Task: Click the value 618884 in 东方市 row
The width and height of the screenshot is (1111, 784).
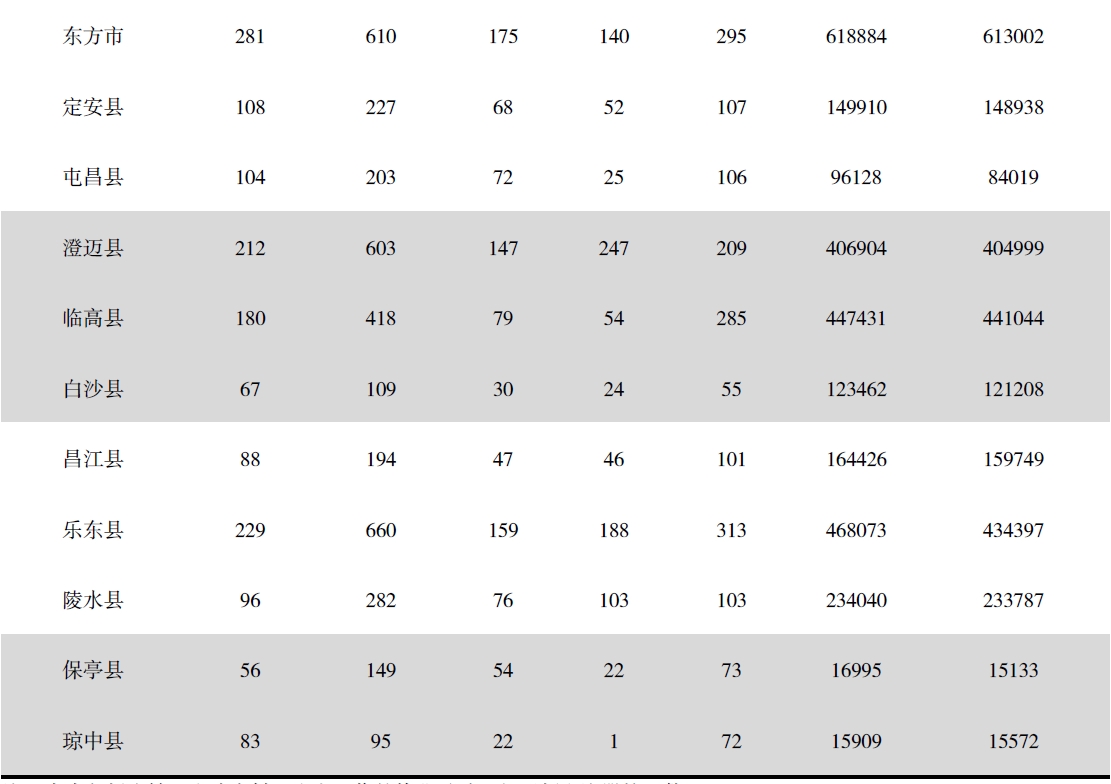Action: click(856, 36)
